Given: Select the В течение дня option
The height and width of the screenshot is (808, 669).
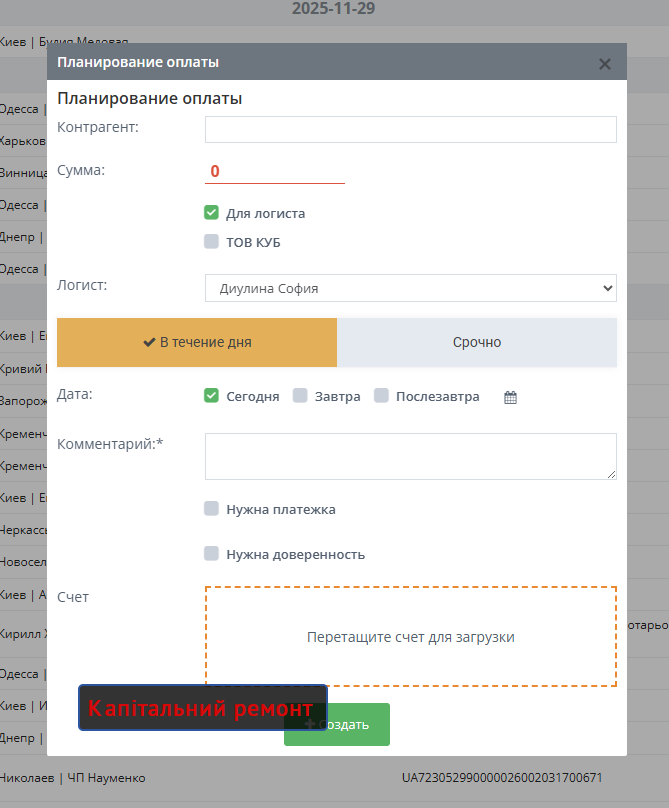Looking at the screenshot, I should point(197,342).
